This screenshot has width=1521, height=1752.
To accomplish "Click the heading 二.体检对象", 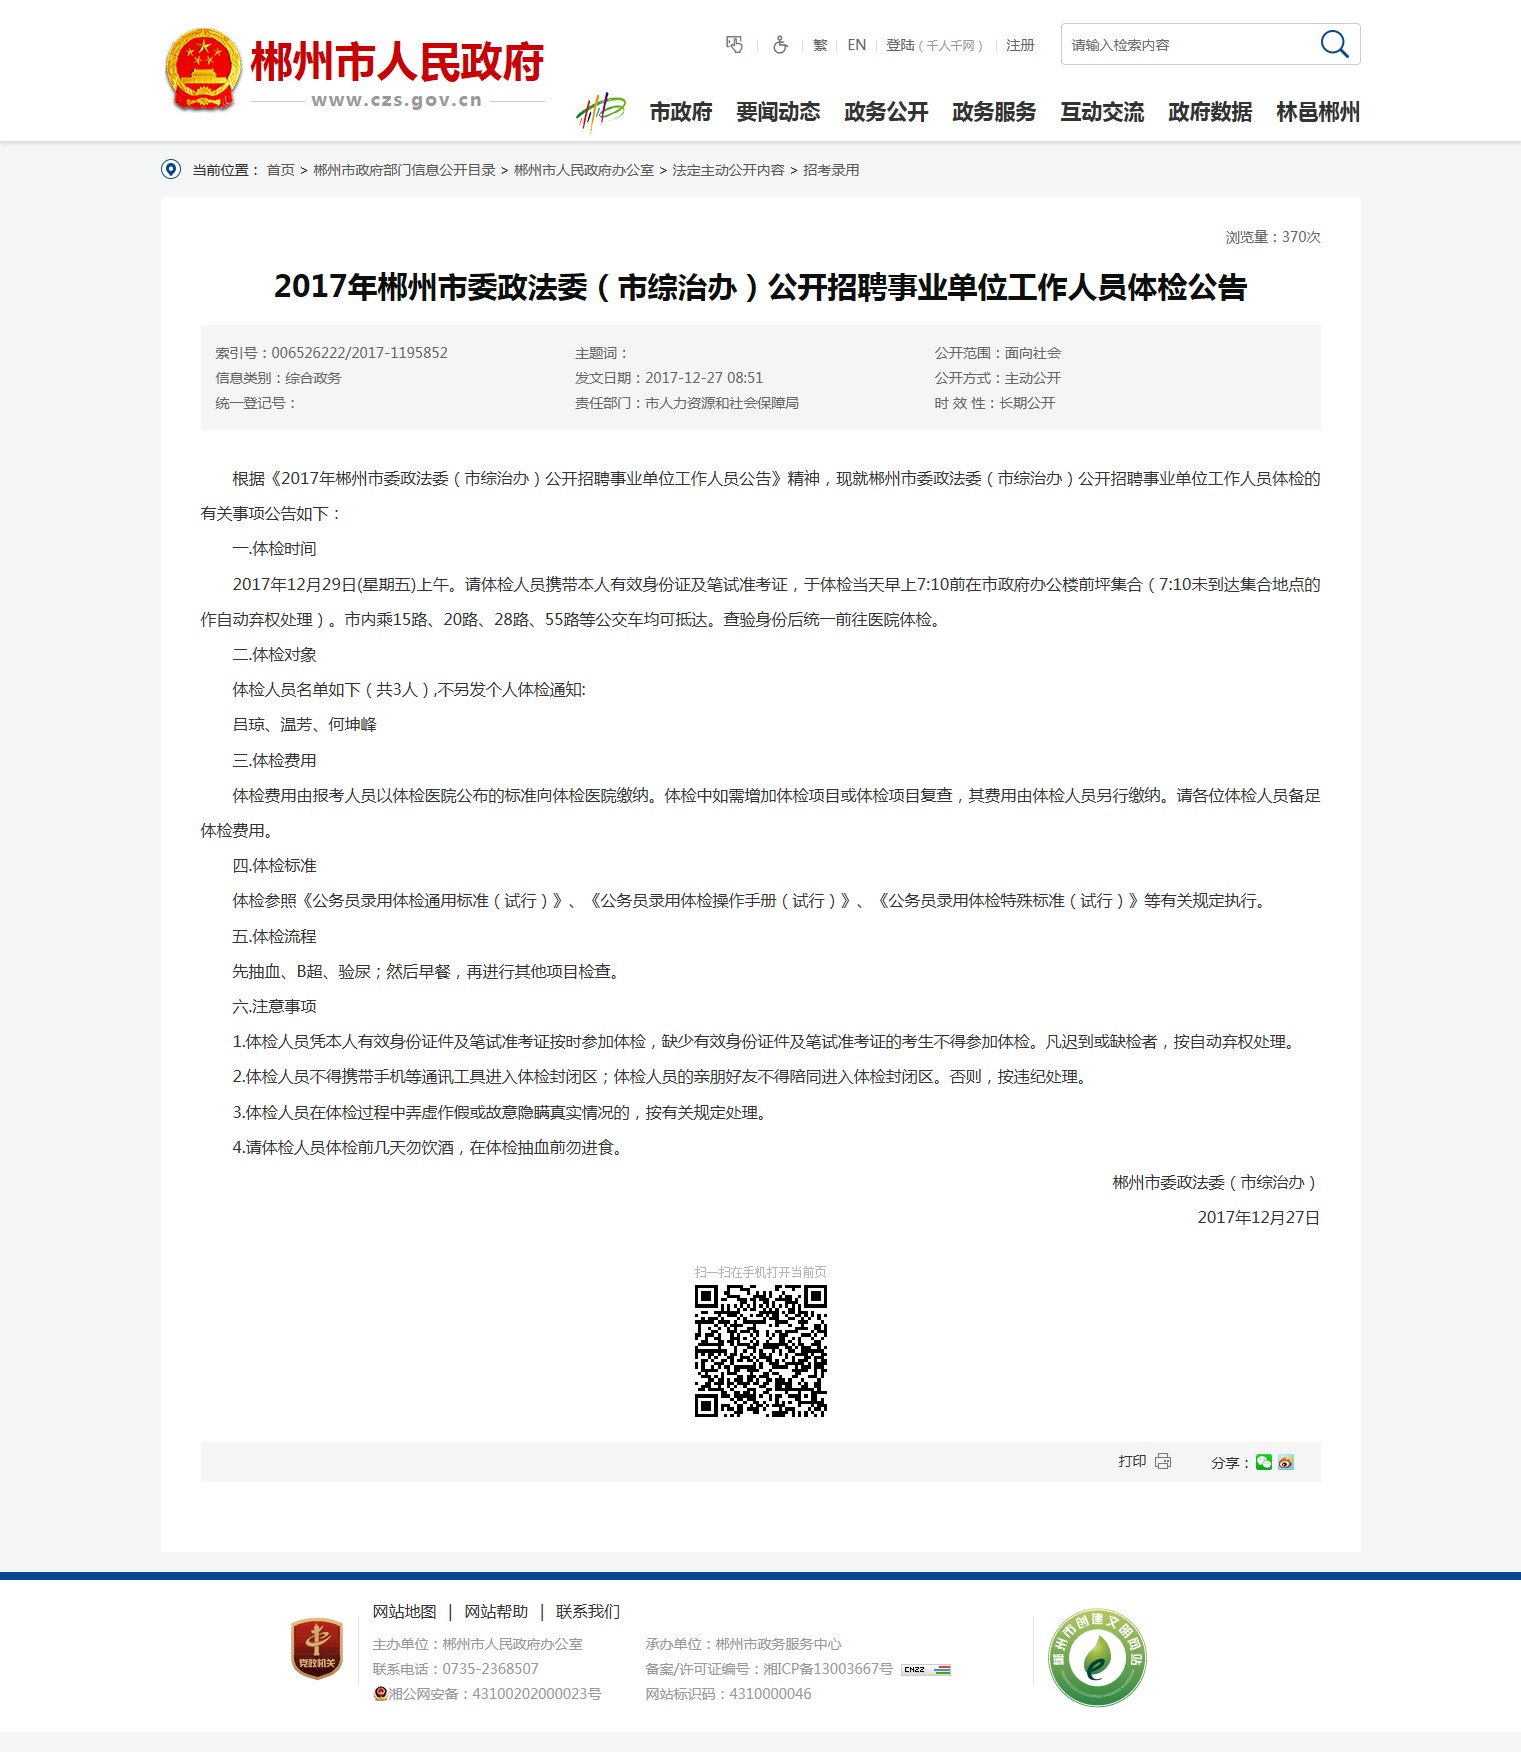I will pyautogui.click(x=275, y=655).
